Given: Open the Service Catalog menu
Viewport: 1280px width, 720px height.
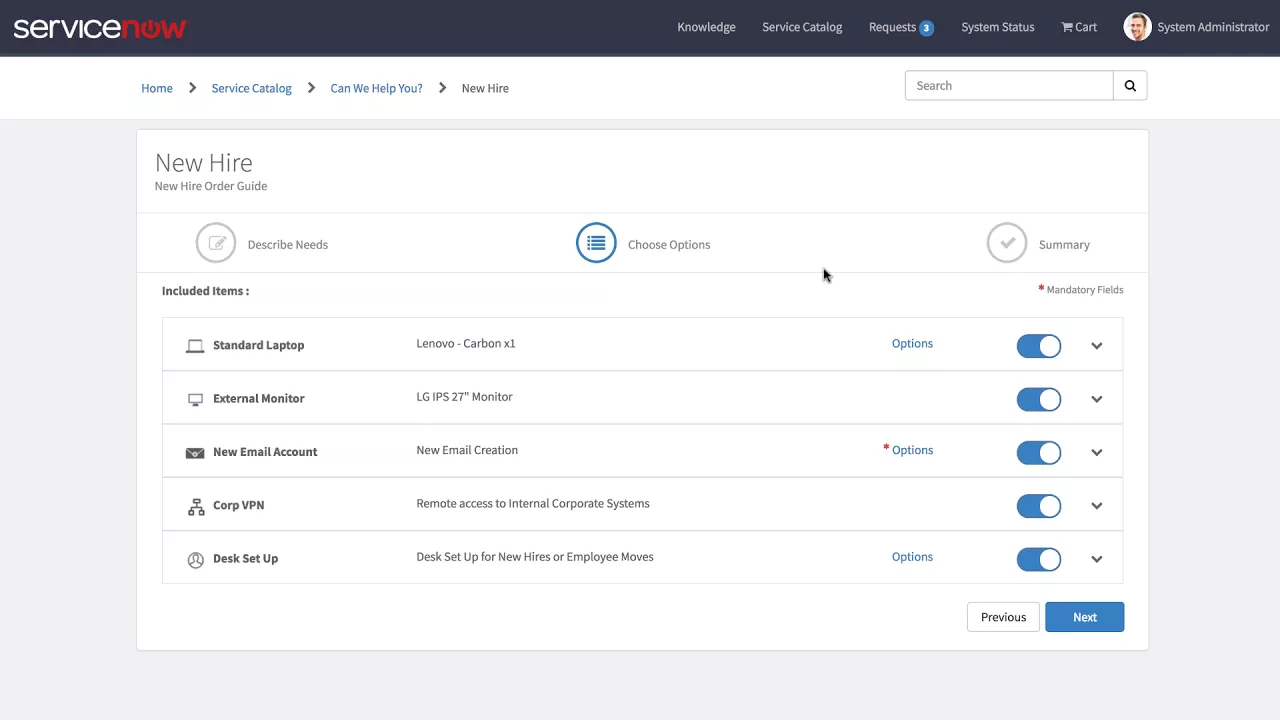Looking at the screenshot, I should click(802, 27).
